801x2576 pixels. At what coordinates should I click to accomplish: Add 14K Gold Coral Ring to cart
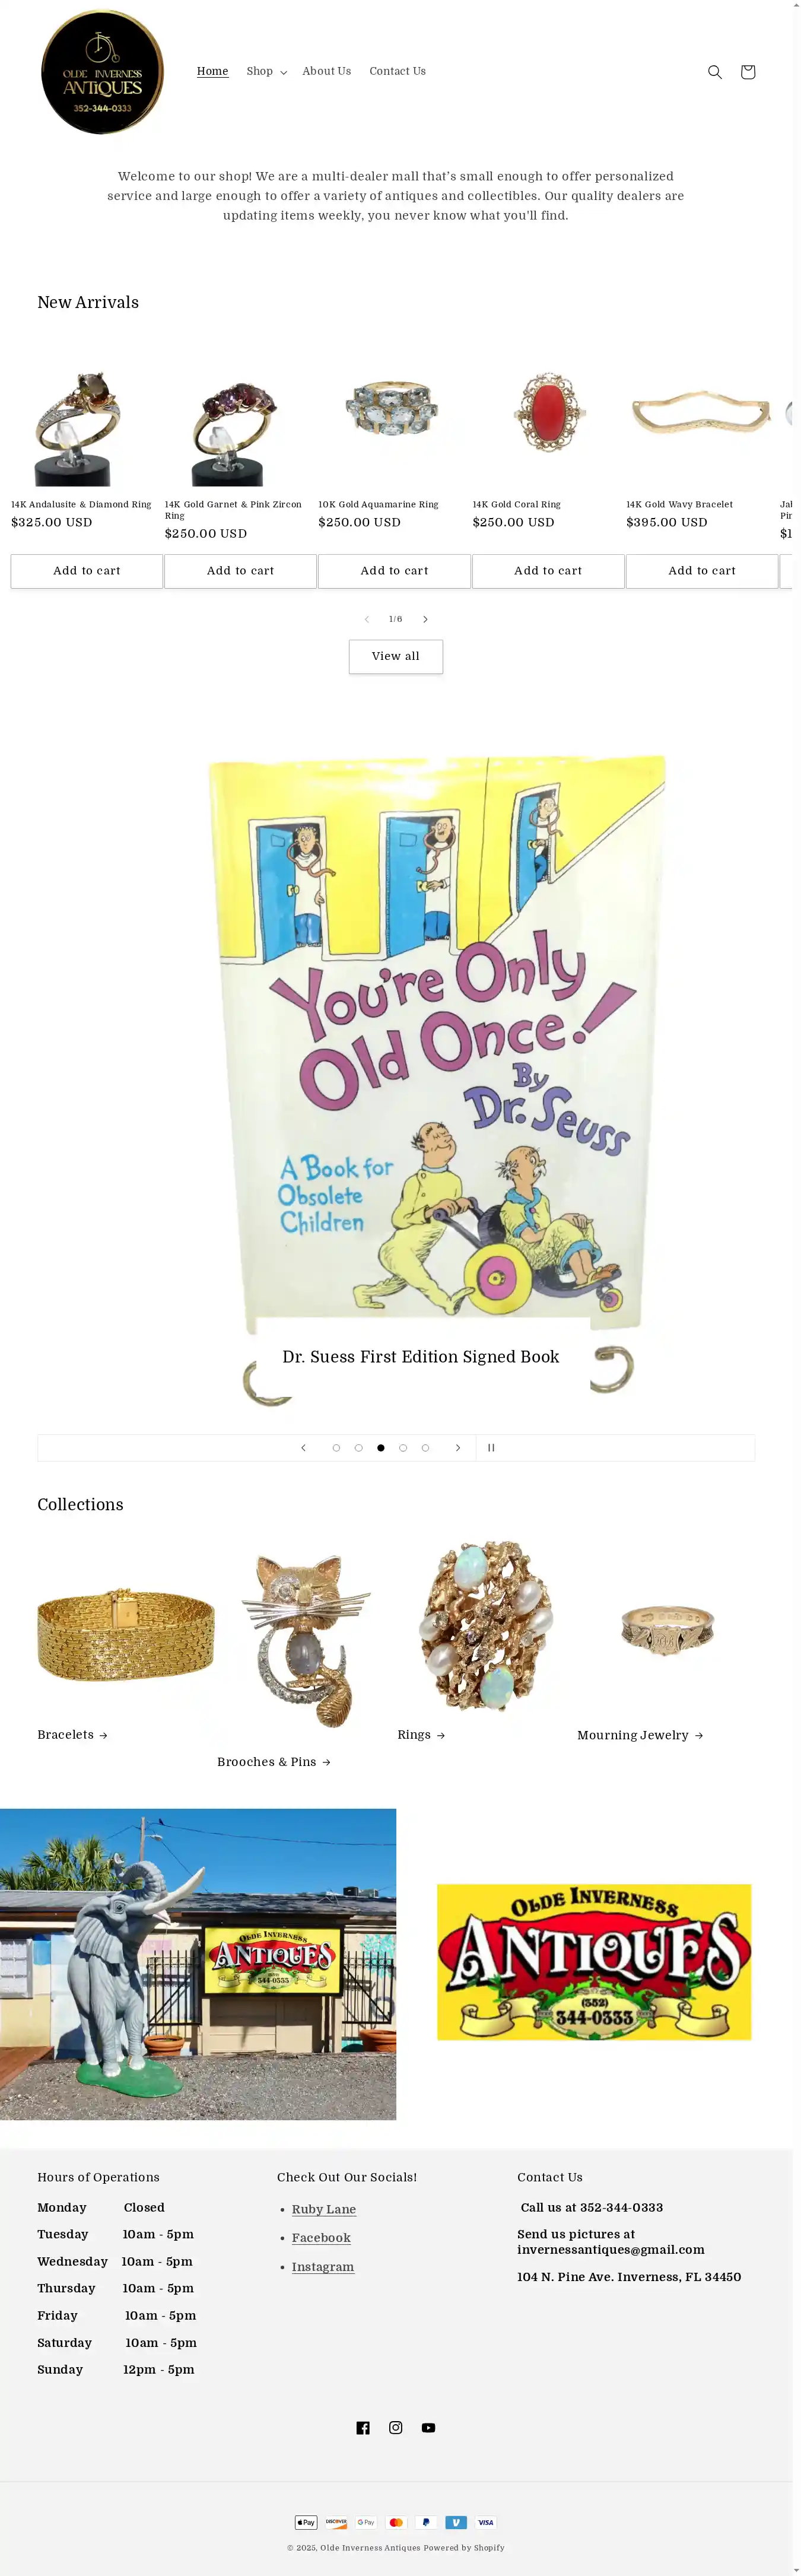548,571
